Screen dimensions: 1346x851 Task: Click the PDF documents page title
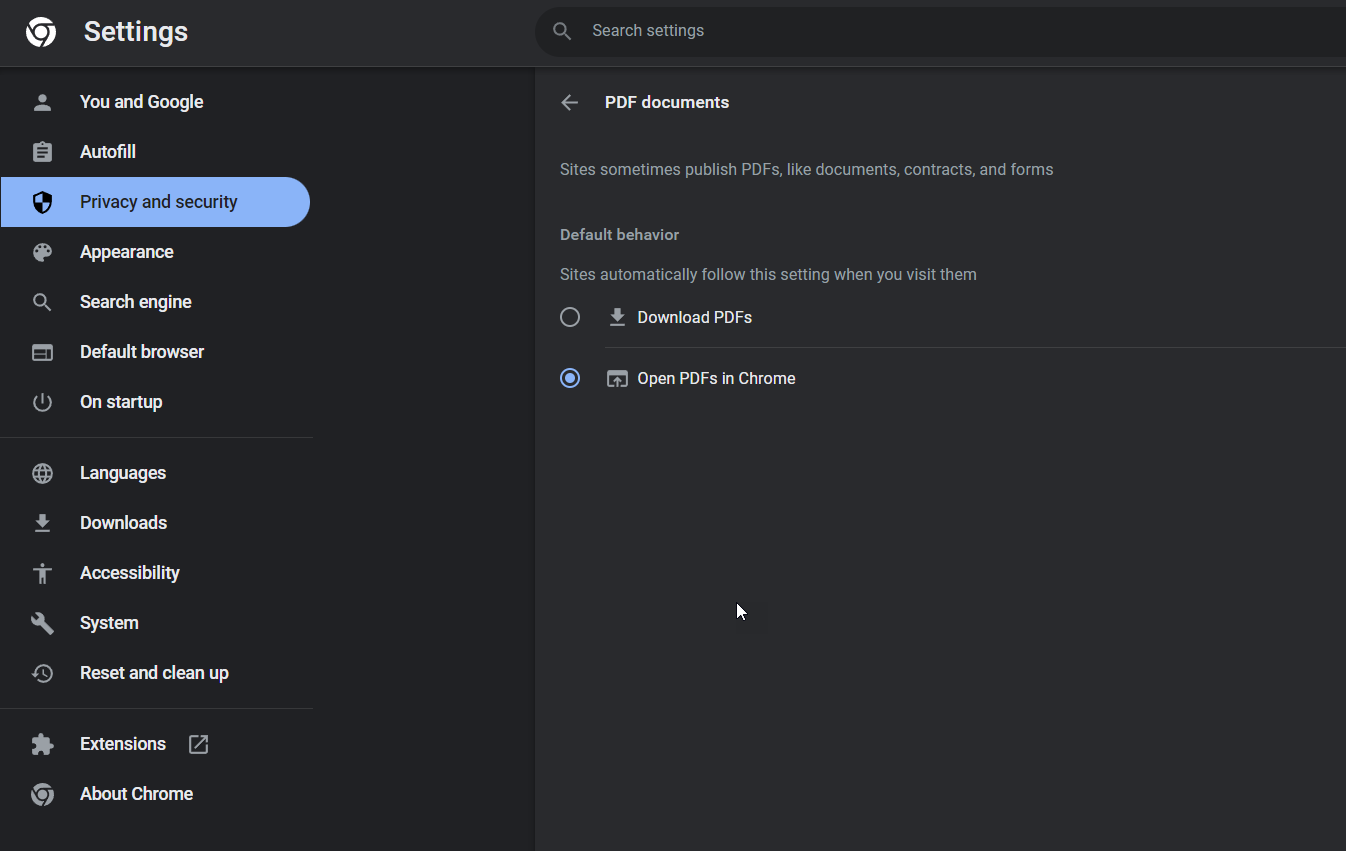pyautogui.click(x=667, y=102)
